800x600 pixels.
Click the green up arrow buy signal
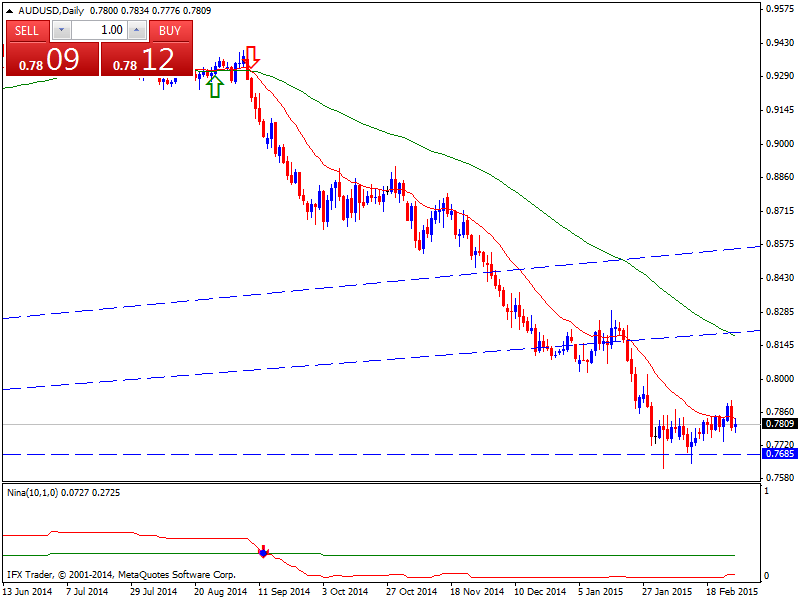click(x=215, y=86)
